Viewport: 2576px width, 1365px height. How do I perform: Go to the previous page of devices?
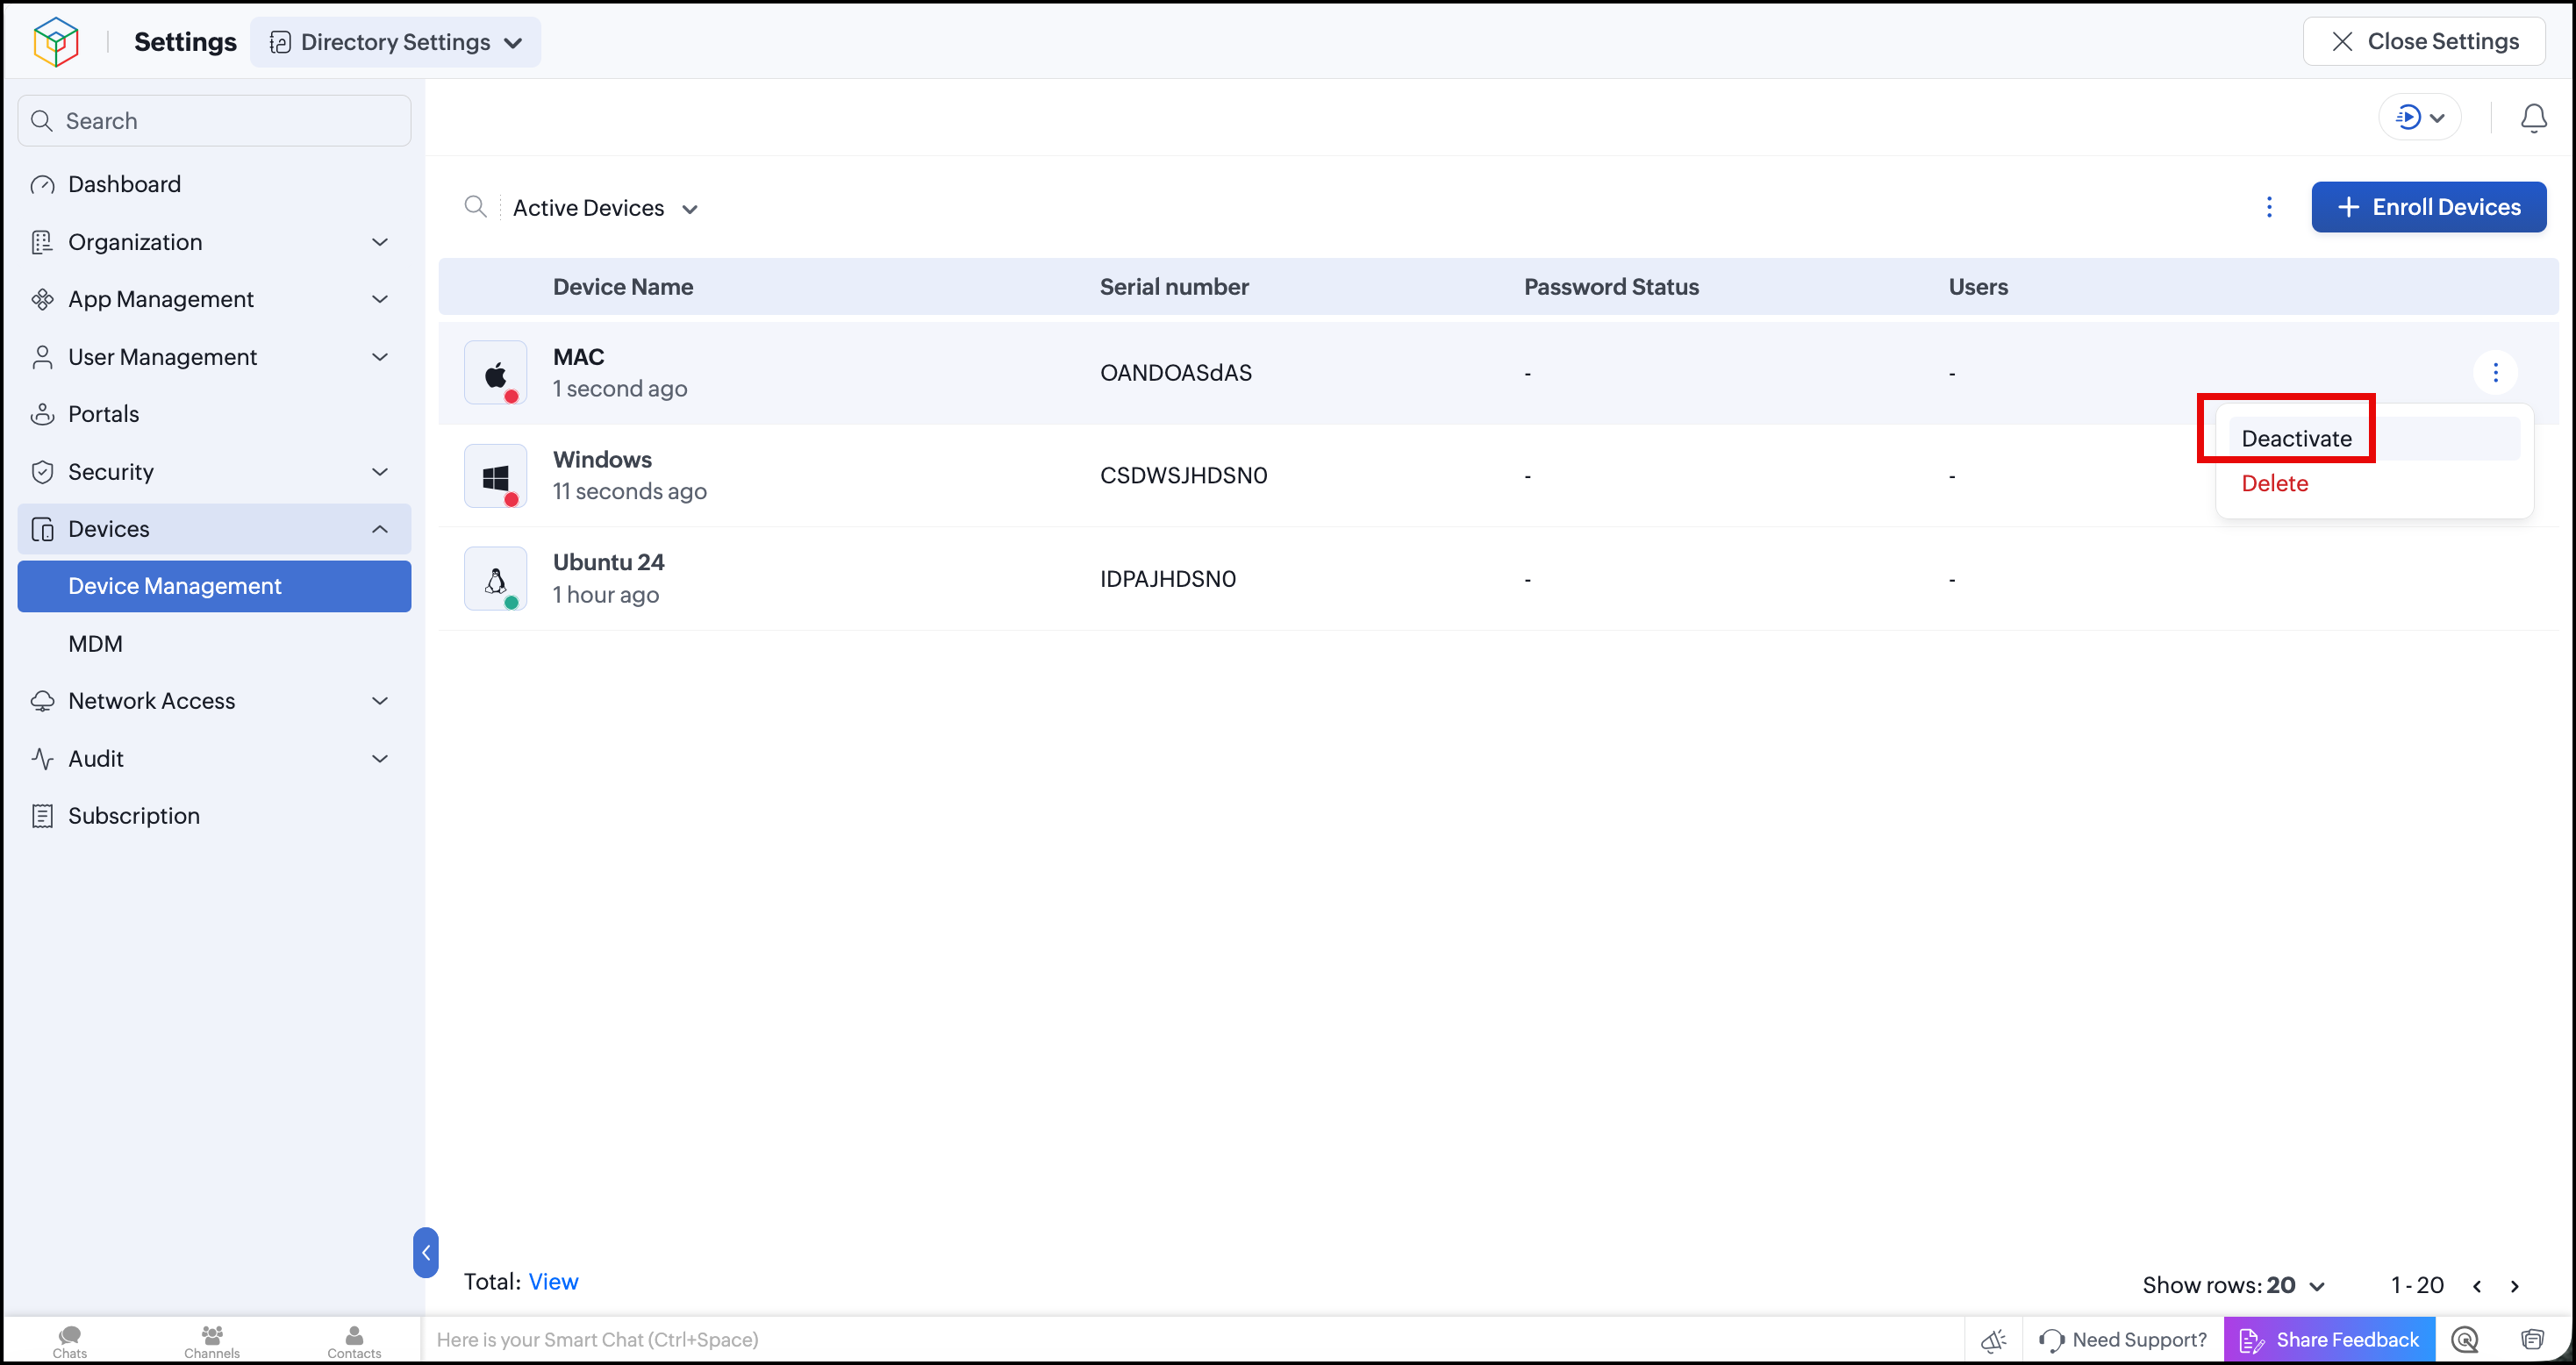2477,1286
